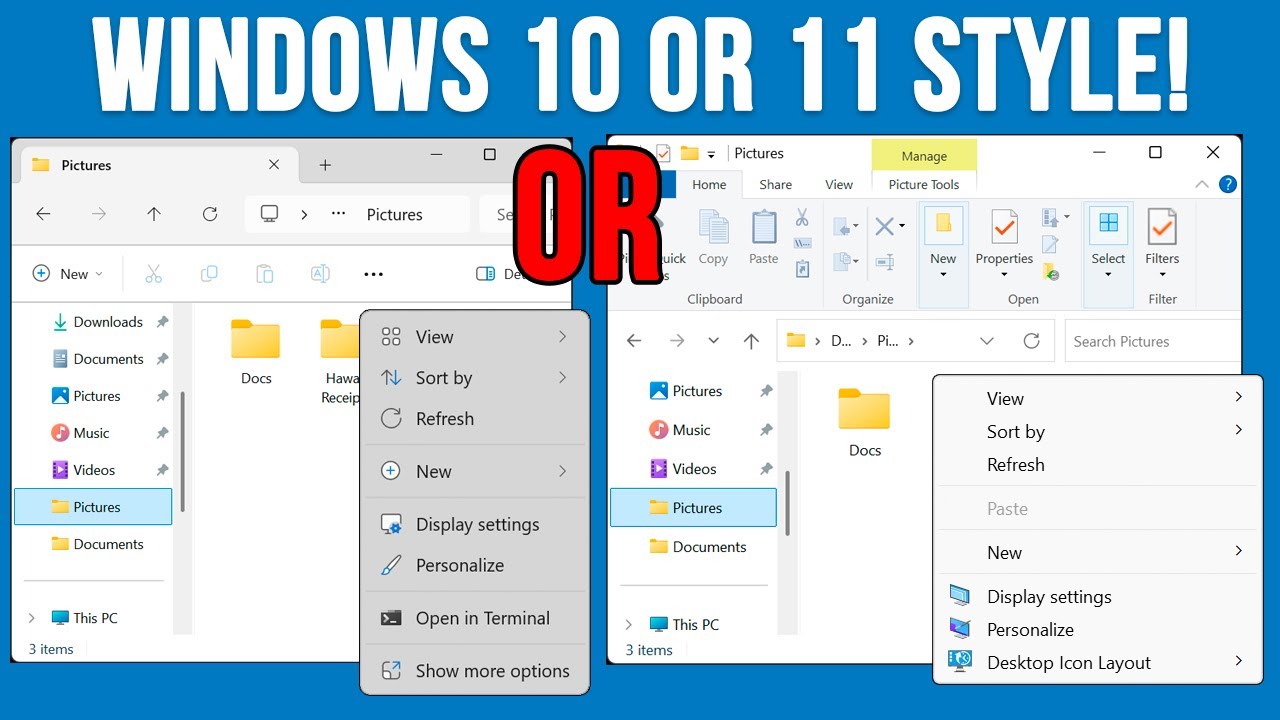Click Refresh icon in Windows 11 address bar
1280x720 pixels.
(x=210, y=214)
